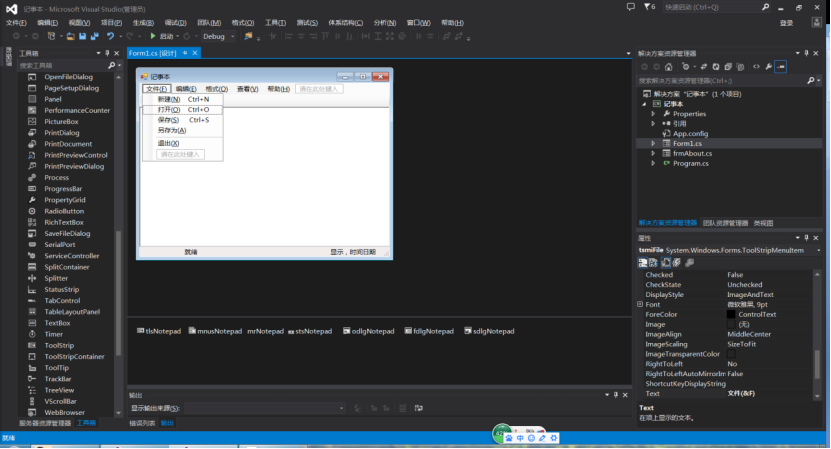Expand the Form1.cs node in Solution Explorer
831x449 pixels.
click(653, 144)
